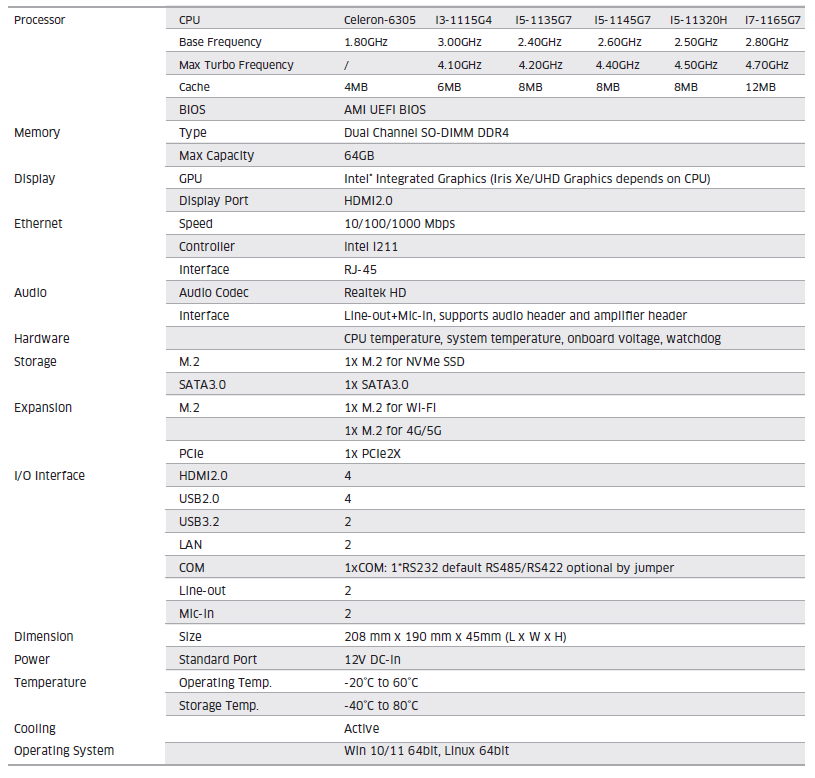This screenshot has width=815, height=778.
Task: Click the Celeron-6305 CPU column header
Action: (x=379, y=19)
